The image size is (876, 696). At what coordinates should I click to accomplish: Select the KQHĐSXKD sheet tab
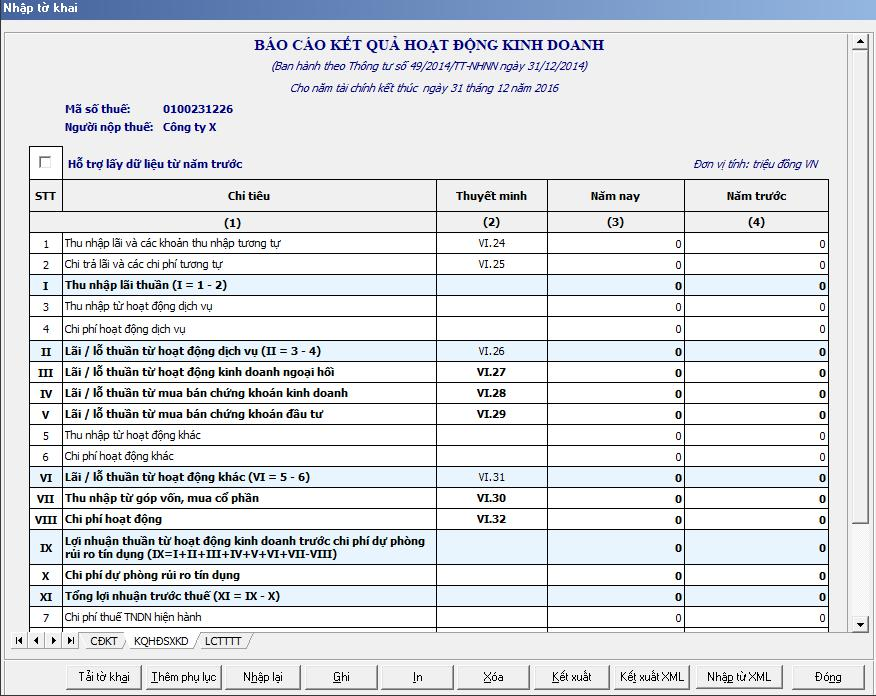click(161, 641)
